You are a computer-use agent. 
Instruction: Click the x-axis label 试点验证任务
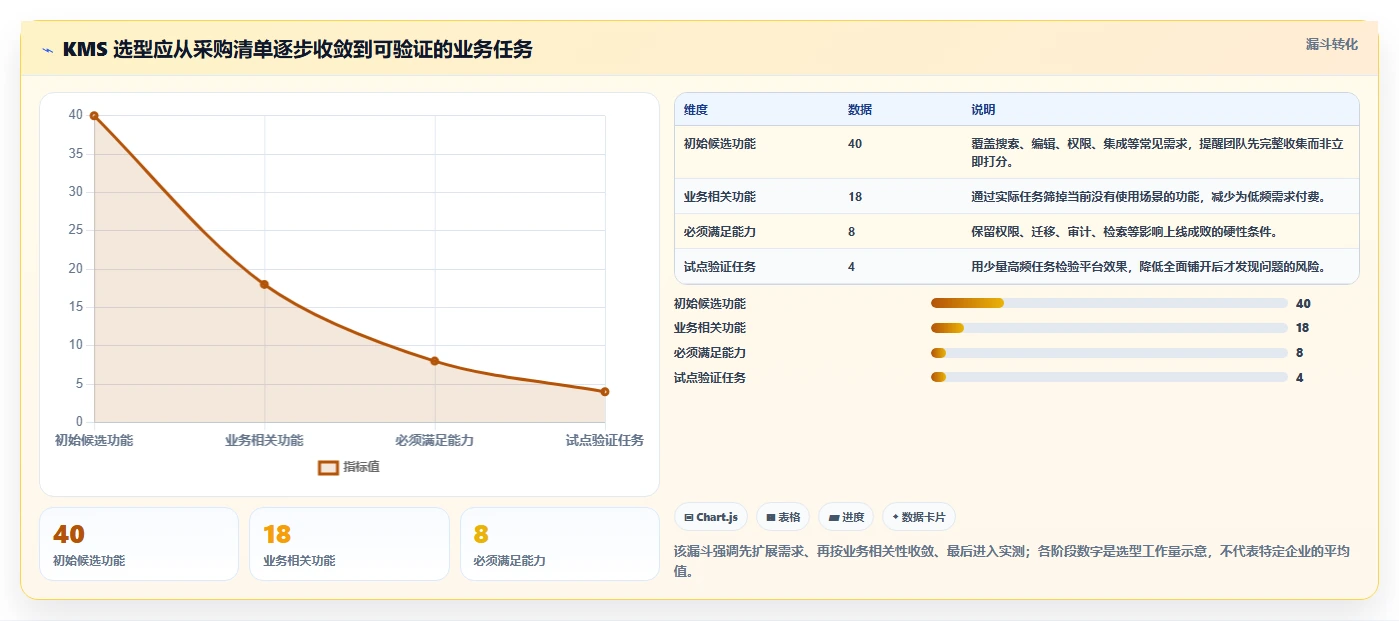pyautogui.click(x=605, y=440)
